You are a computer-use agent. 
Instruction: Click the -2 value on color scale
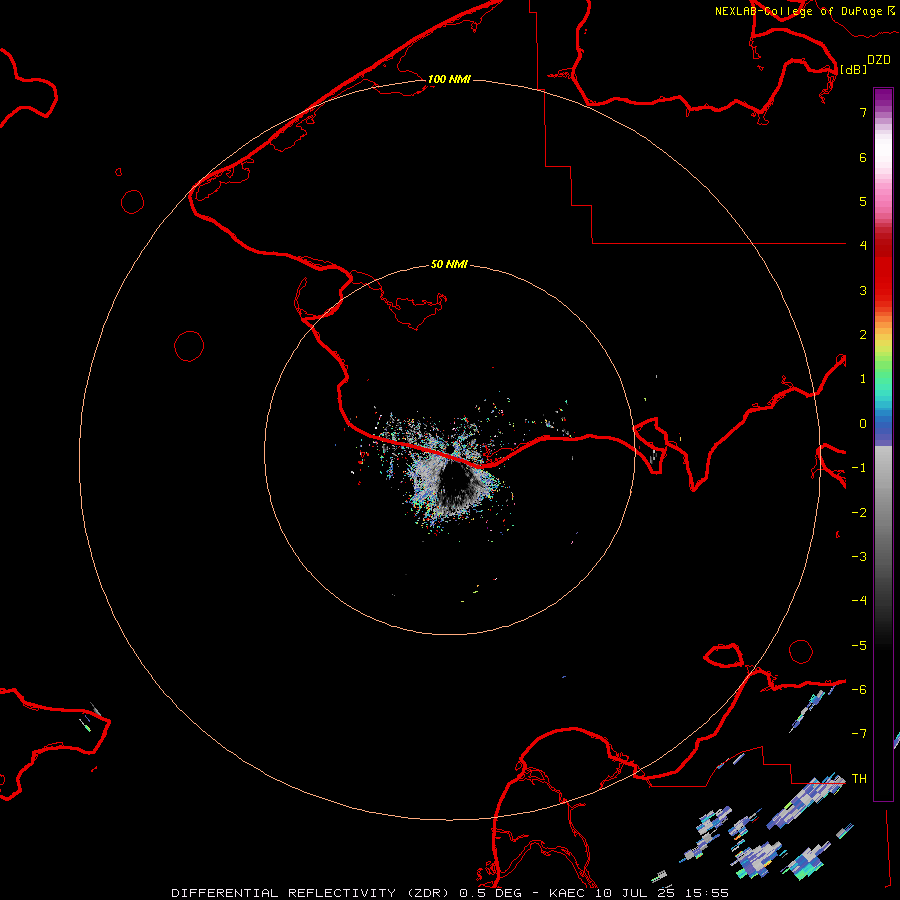click(x=859, y=513)
